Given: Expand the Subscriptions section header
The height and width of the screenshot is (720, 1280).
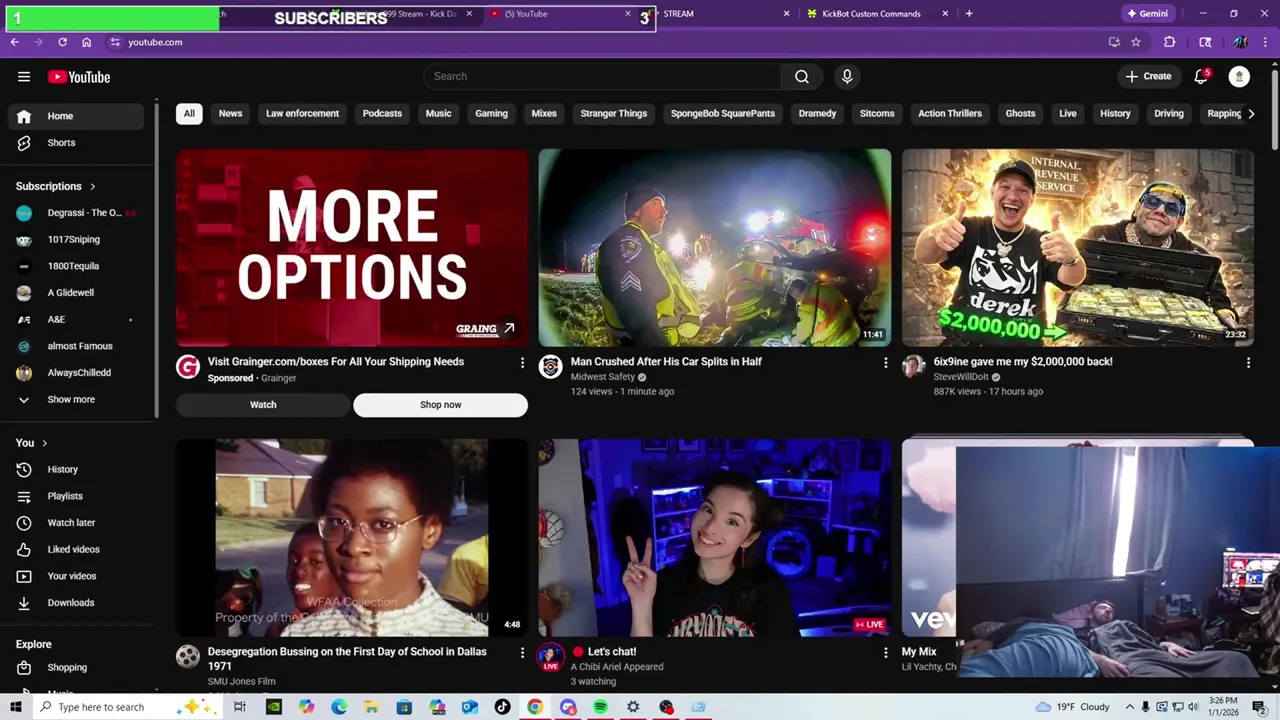Looking at the screenshot, I should (56, 186).
